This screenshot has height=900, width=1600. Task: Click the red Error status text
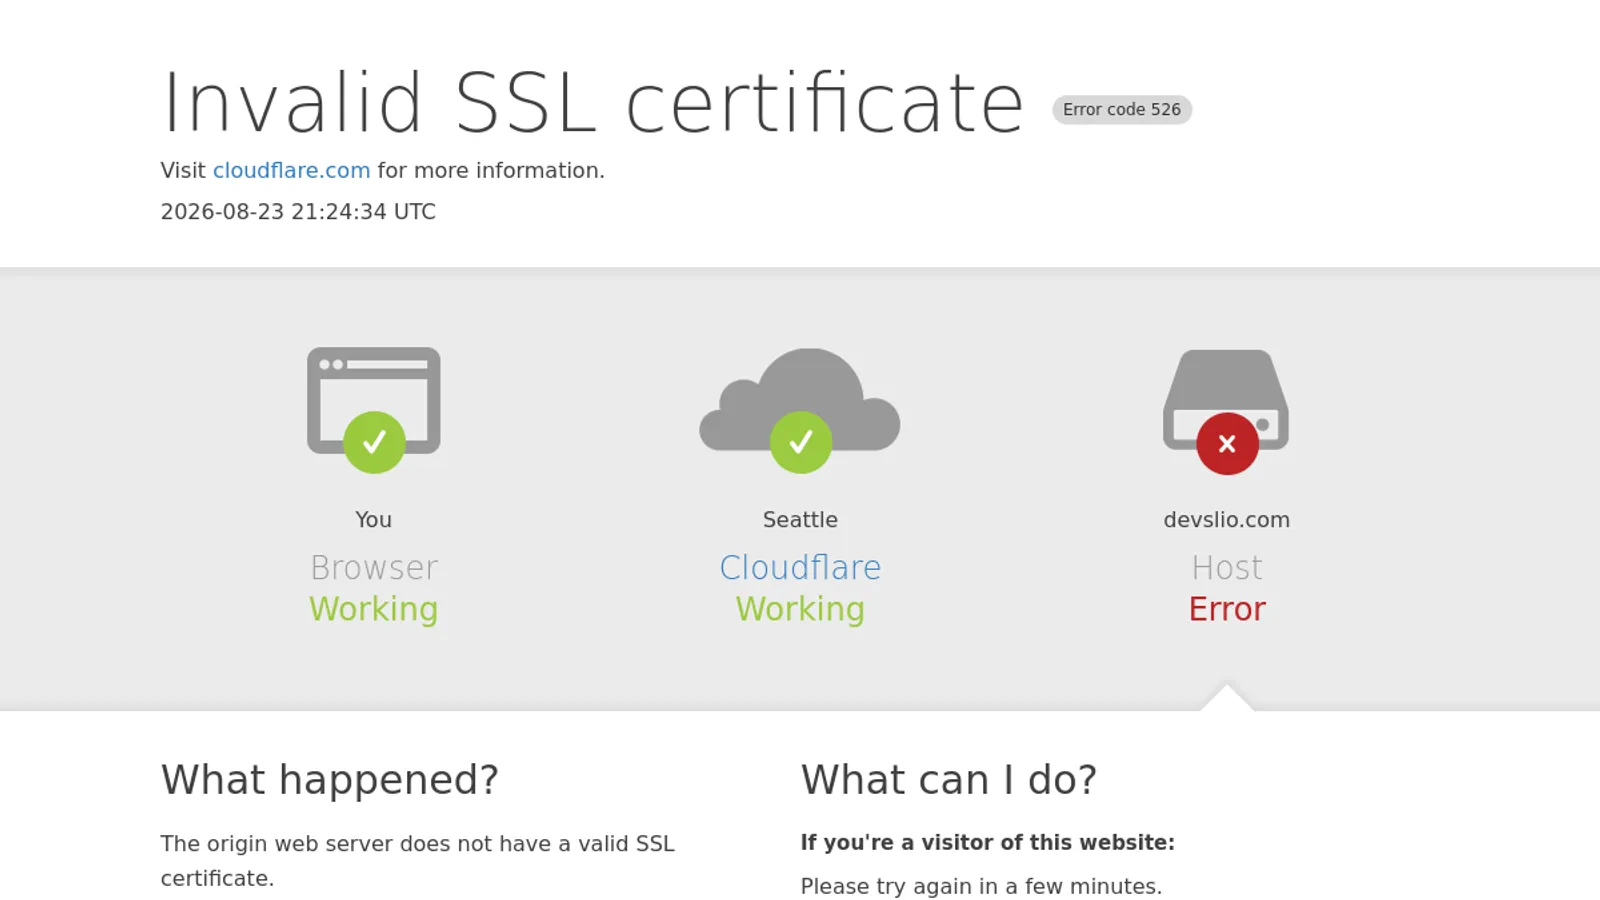pyautogui.click(x=1227, y=609)
